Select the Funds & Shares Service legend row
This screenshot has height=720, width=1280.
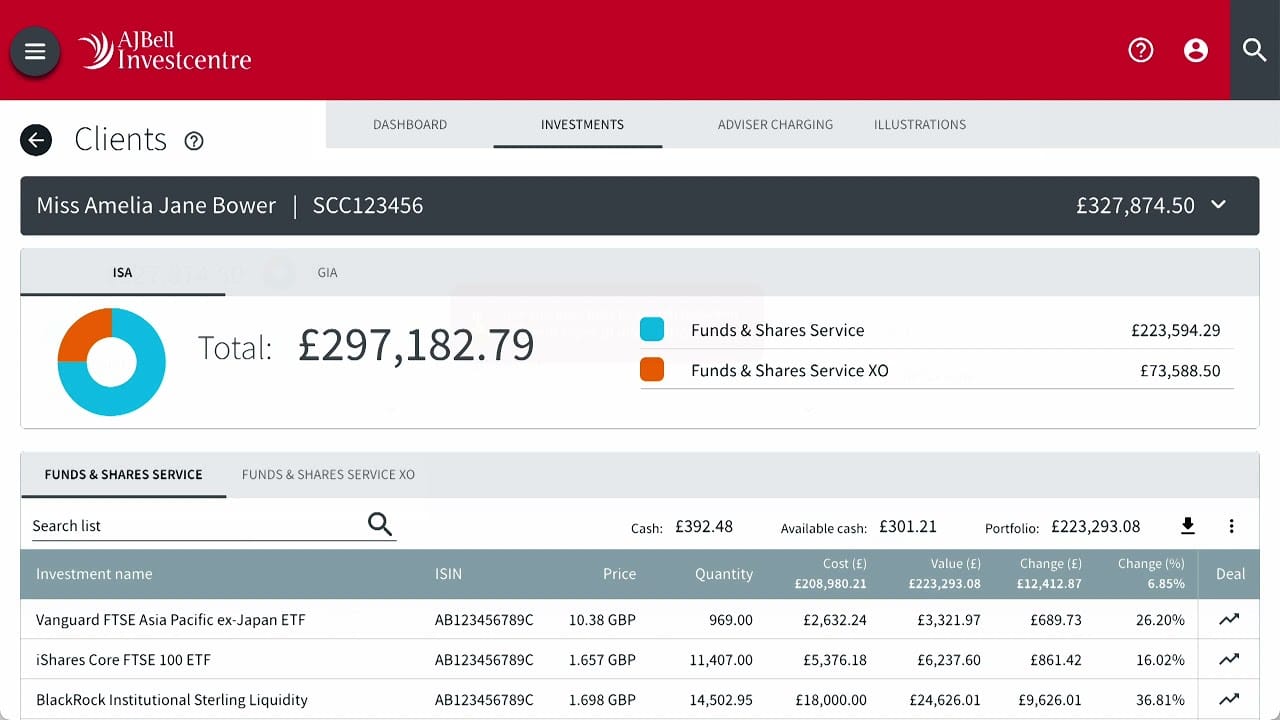[x=936, y=330]
